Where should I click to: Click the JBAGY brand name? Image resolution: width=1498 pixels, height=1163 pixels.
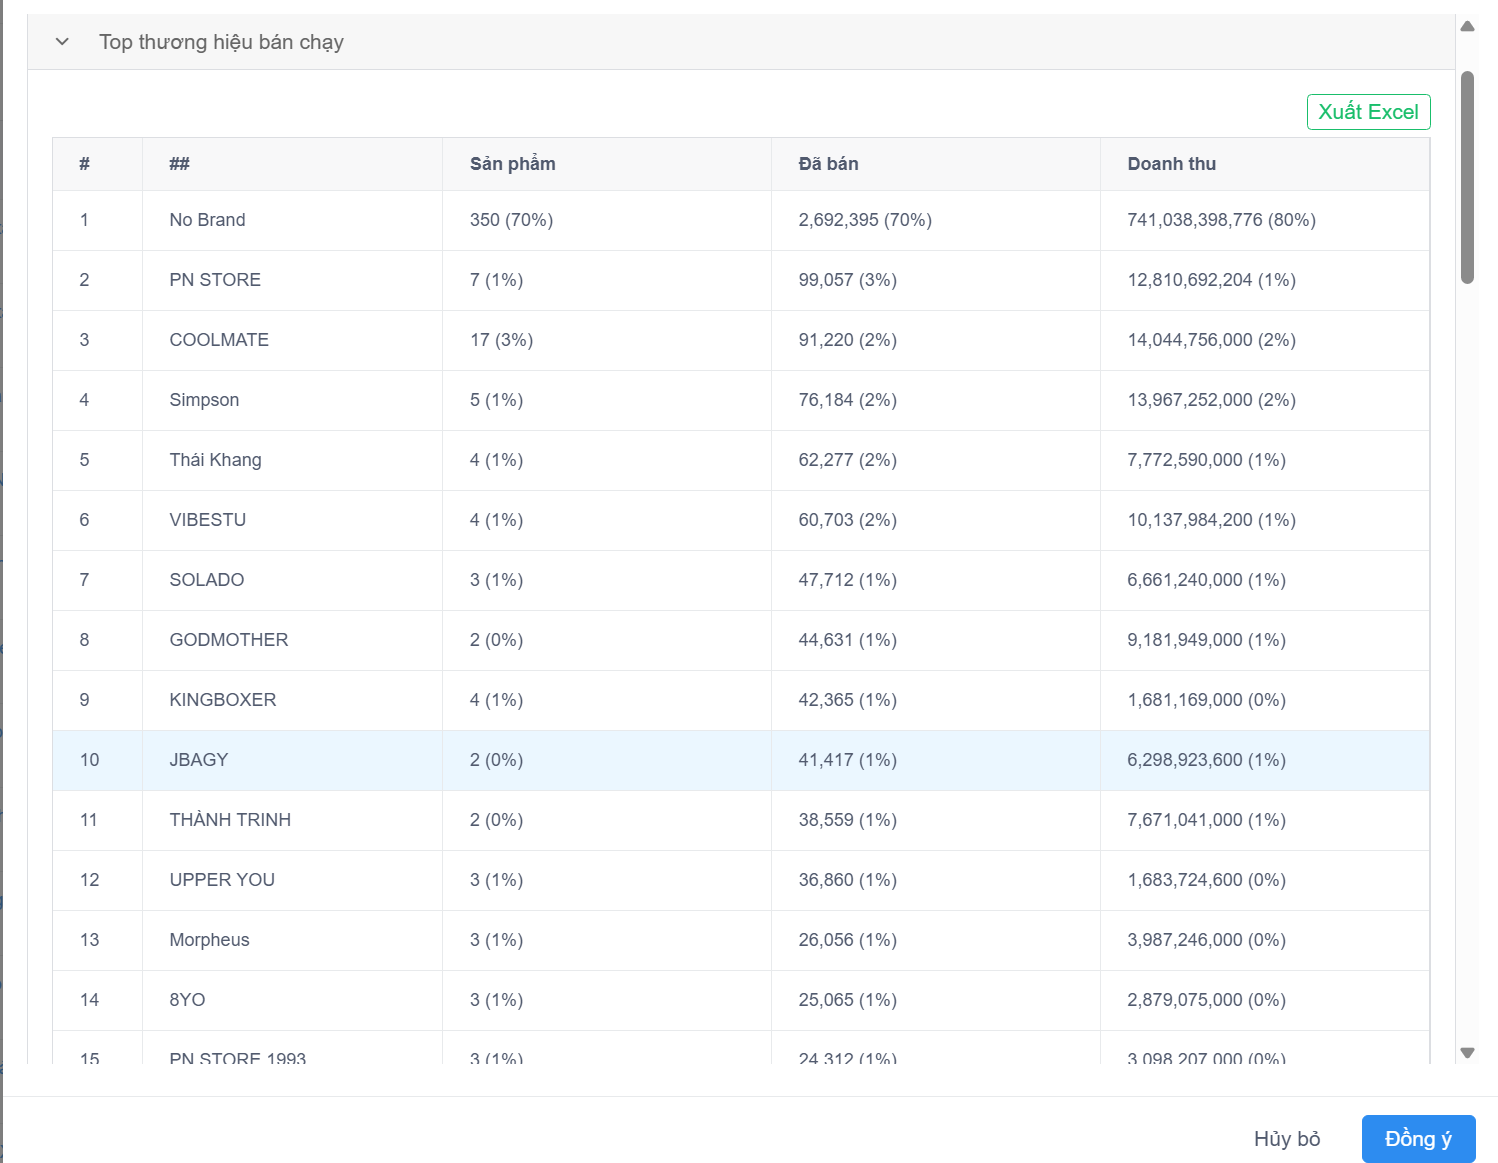[198, 760]
